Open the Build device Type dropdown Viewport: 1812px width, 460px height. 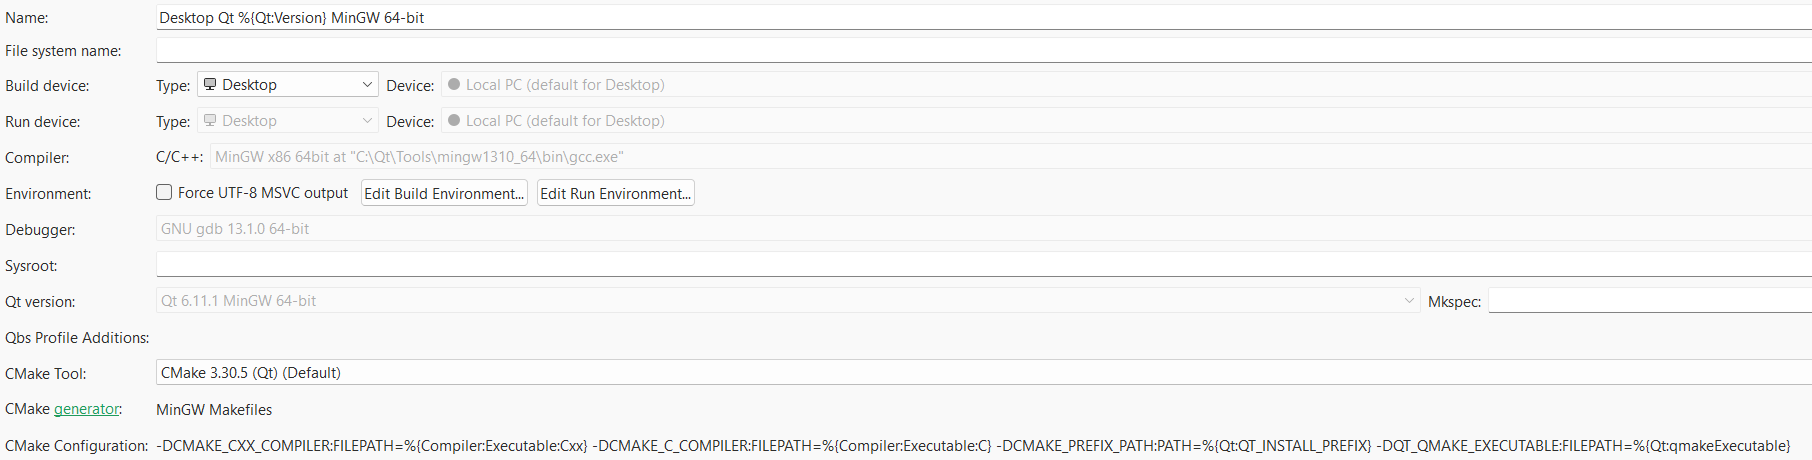[288, 85]
